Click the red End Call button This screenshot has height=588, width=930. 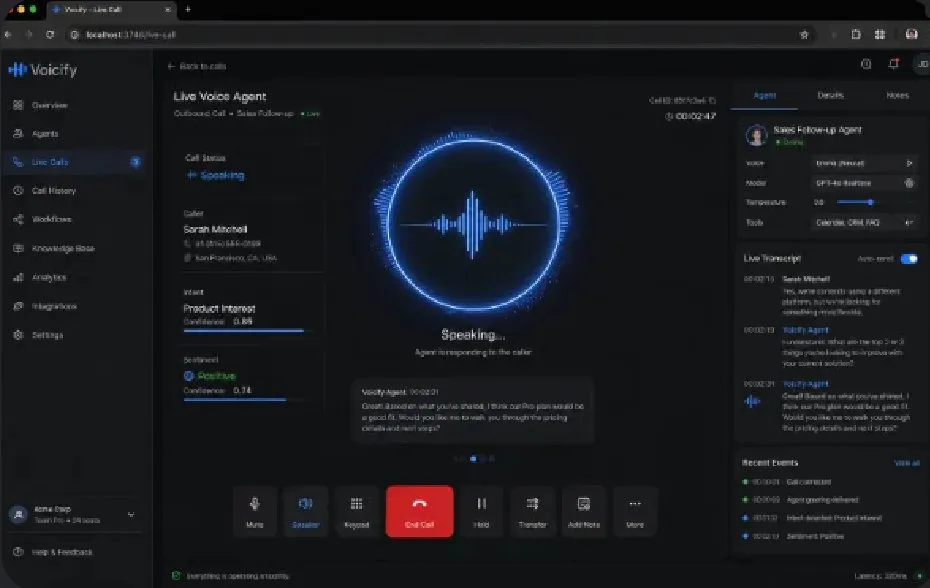tap(419, 511)
